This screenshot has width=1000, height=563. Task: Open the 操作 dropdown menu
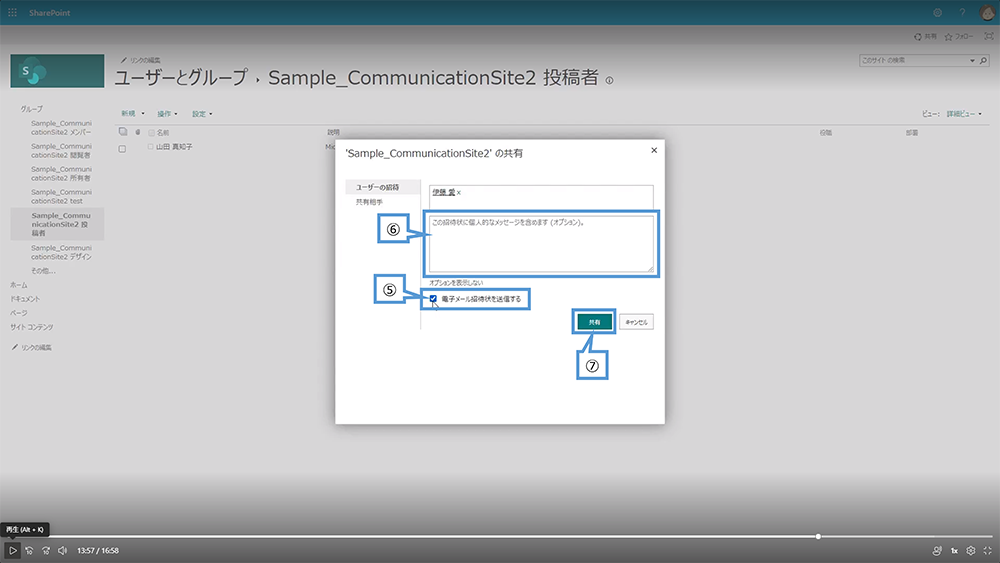point(168,113)
